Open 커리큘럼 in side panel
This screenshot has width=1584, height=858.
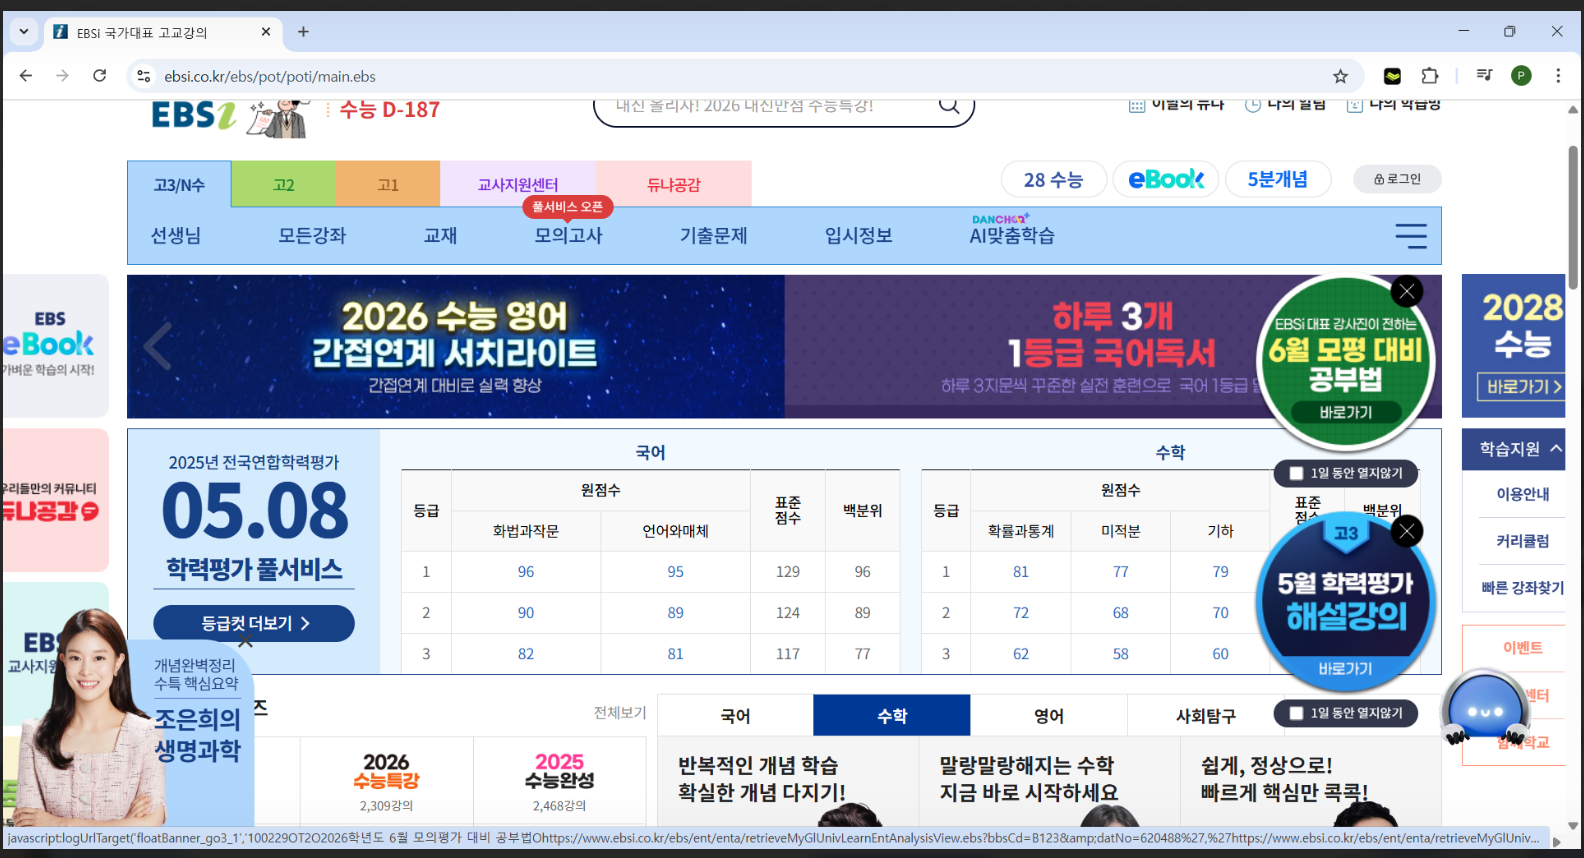coord(1523,541)
